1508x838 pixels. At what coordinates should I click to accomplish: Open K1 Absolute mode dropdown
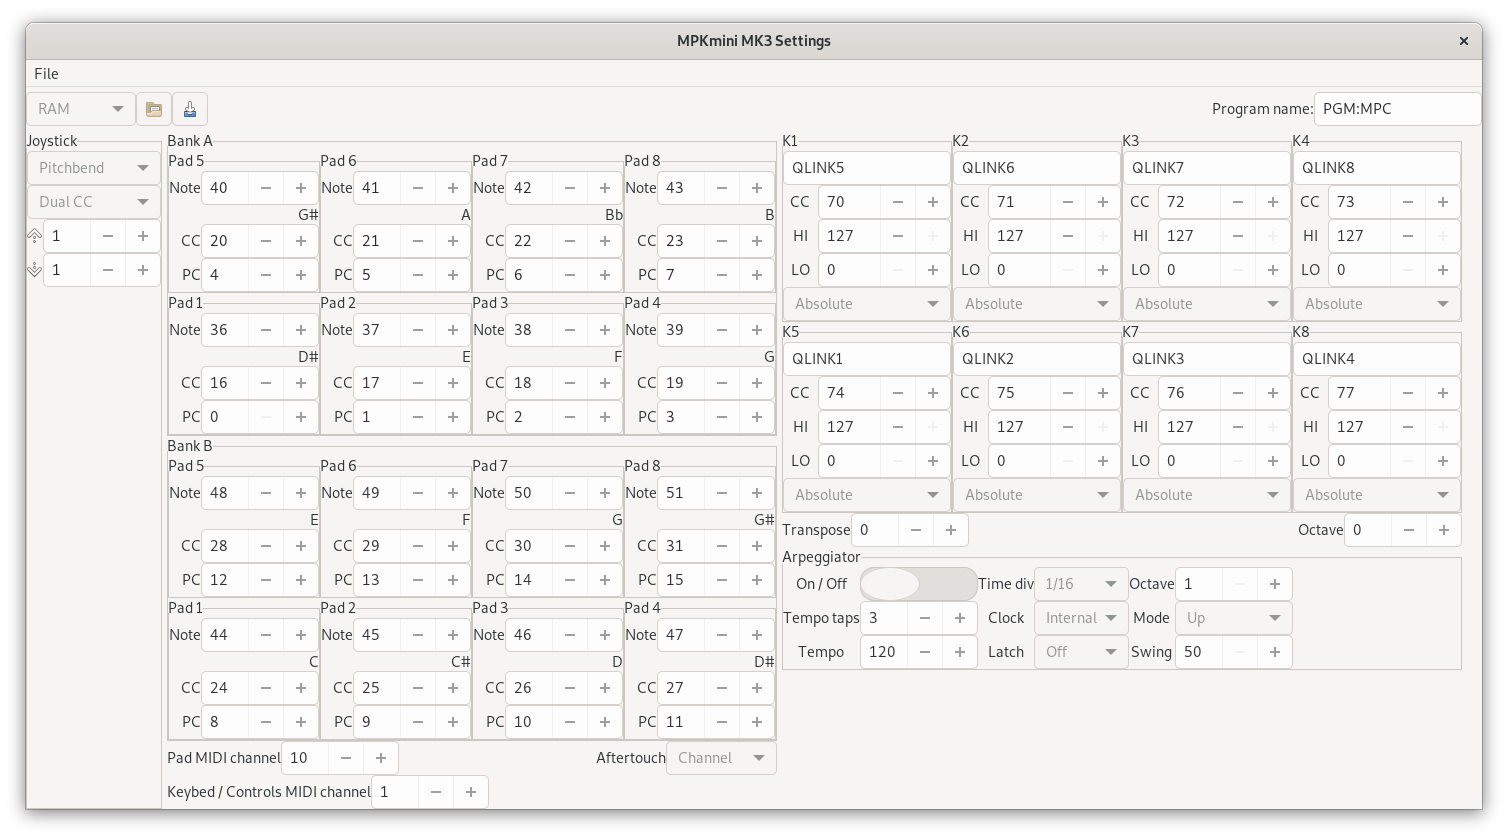866,304
